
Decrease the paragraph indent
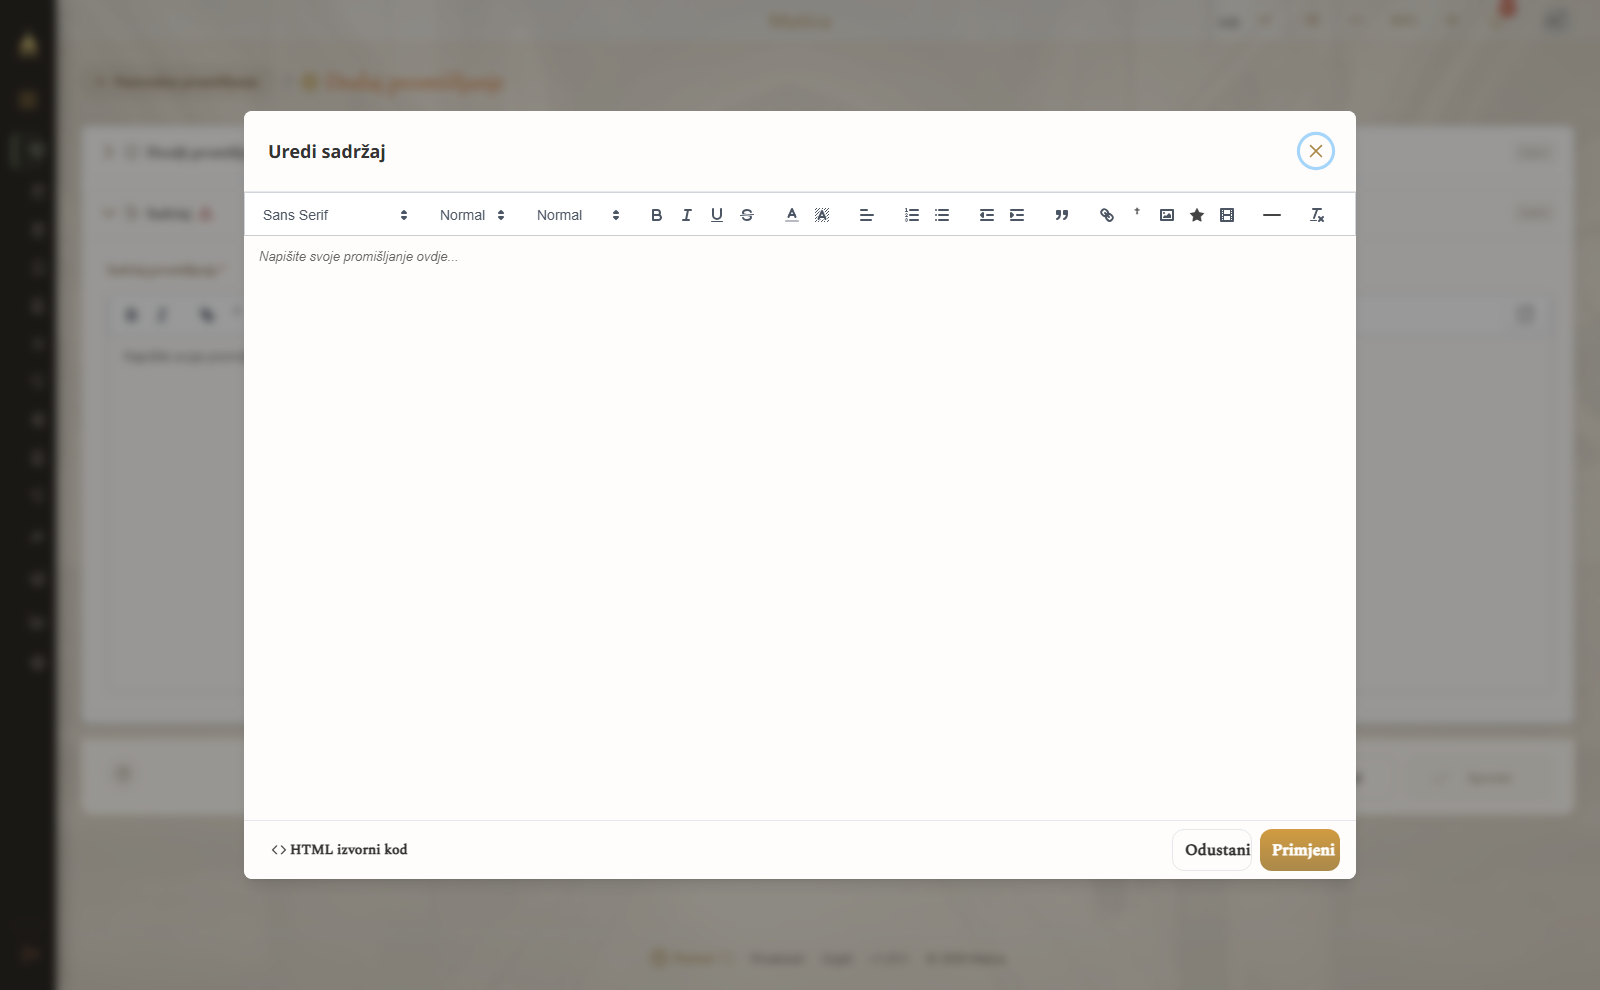coord(986,215)
